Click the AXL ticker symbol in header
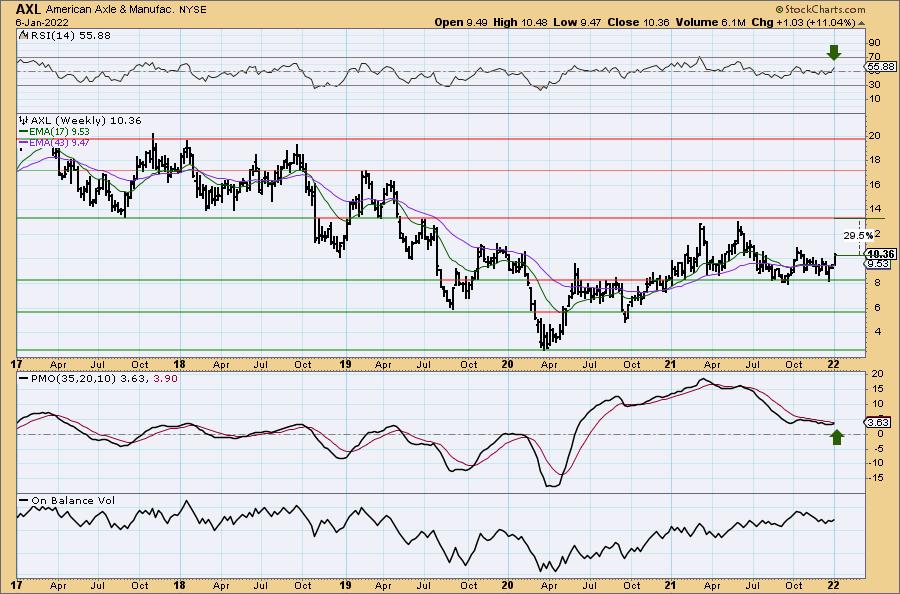 (28, 9)
